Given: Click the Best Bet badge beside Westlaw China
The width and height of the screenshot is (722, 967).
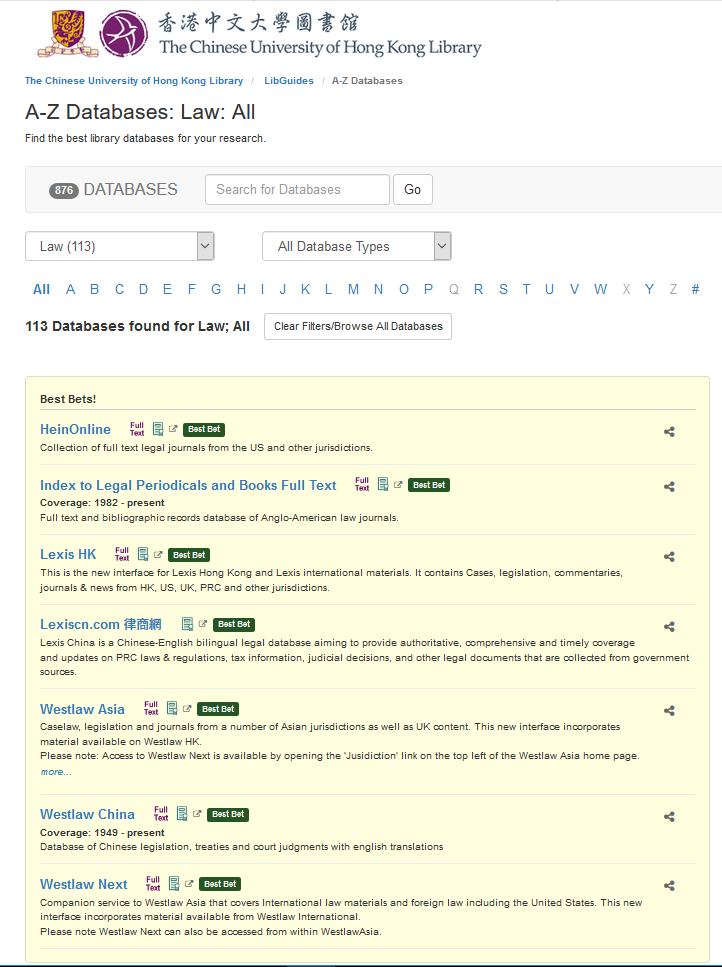Looking at the screenshot, I should tap(228, 814).
